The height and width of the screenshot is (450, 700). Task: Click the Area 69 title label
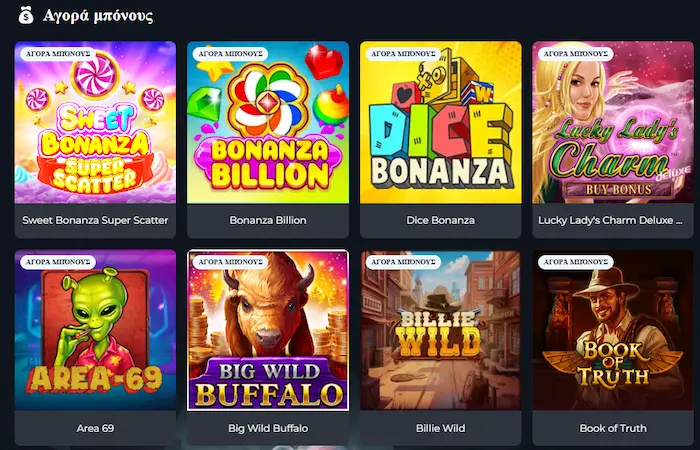point(96,428)
